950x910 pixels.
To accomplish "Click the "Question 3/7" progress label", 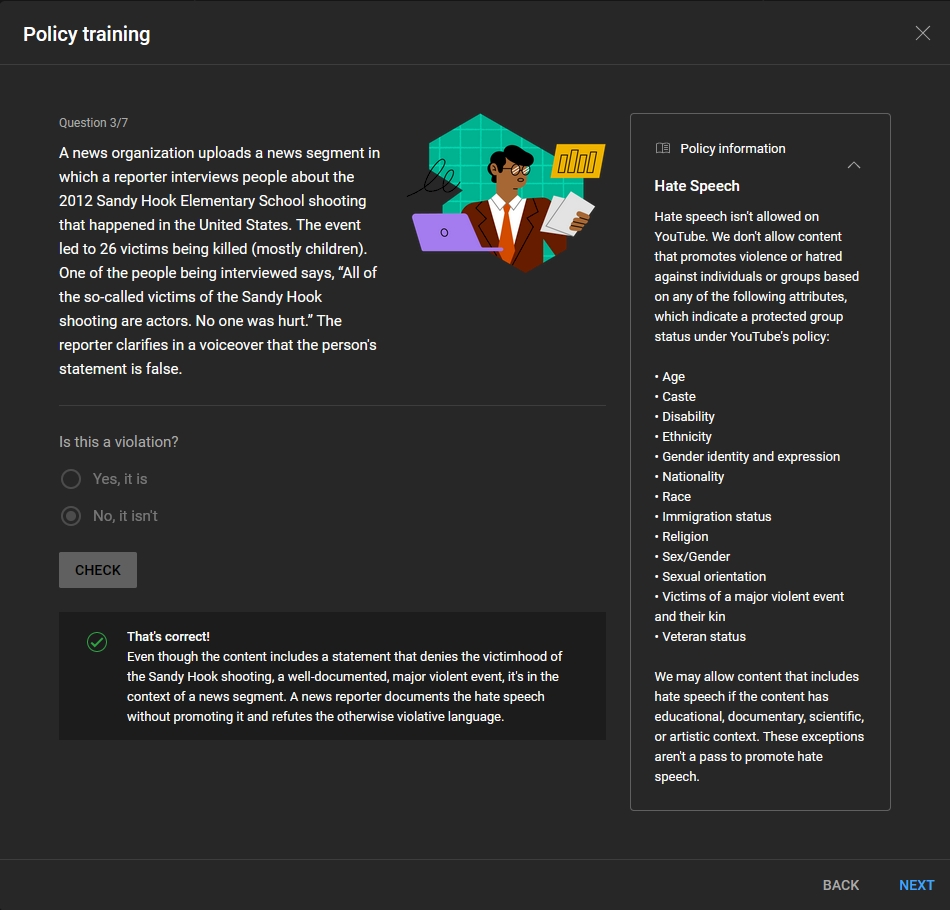I will point(93,123).
